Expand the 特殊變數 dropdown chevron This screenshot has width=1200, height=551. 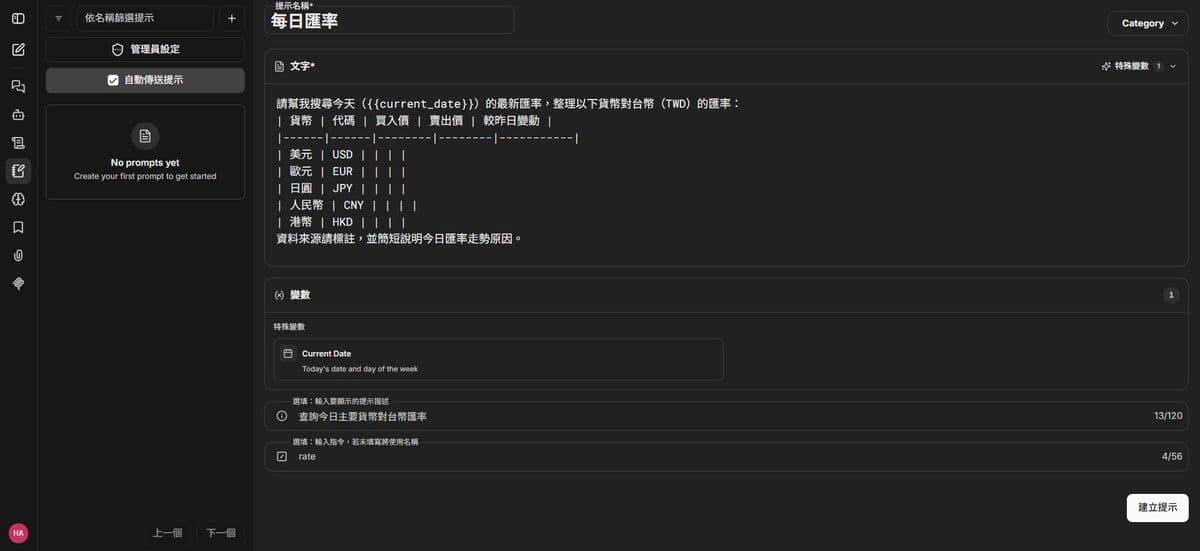click(x=1173, y=66)
